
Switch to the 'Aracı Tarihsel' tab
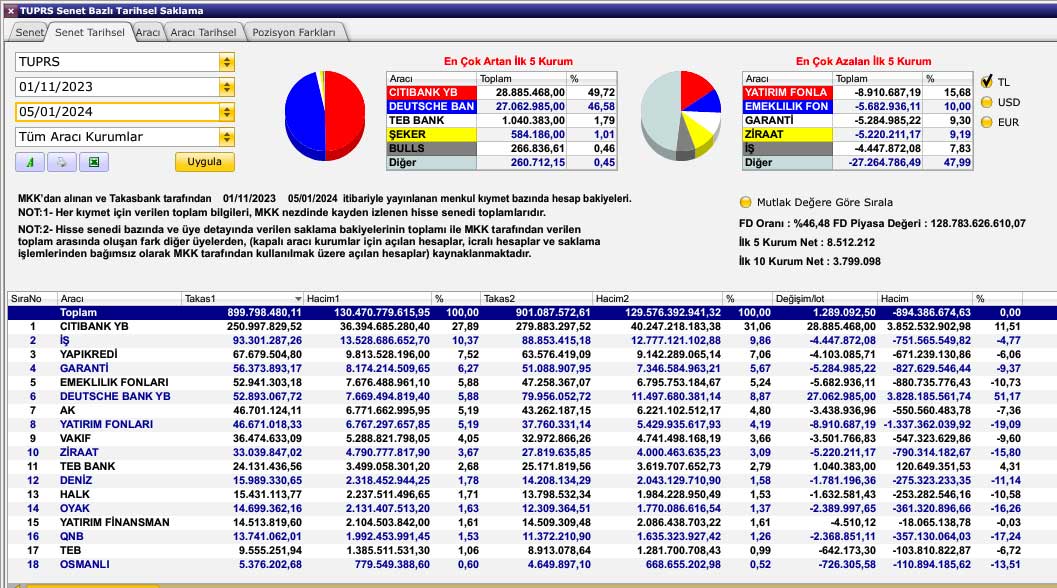pos(203,32)
